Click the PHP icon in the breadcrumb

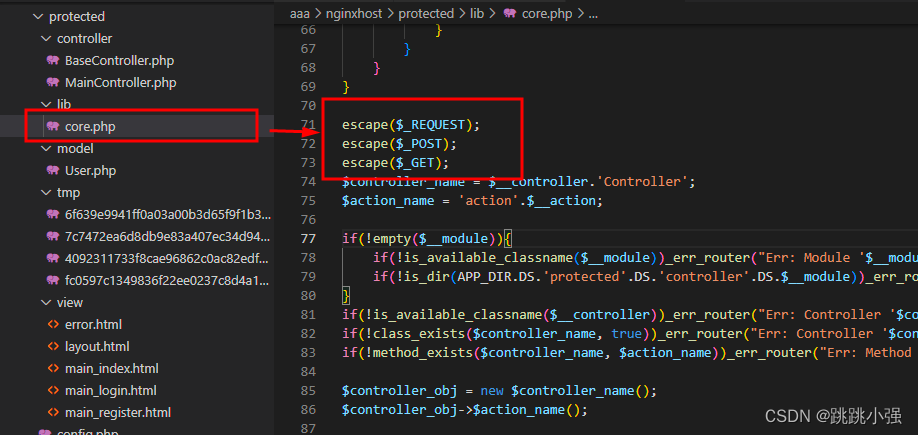point(510,13)
